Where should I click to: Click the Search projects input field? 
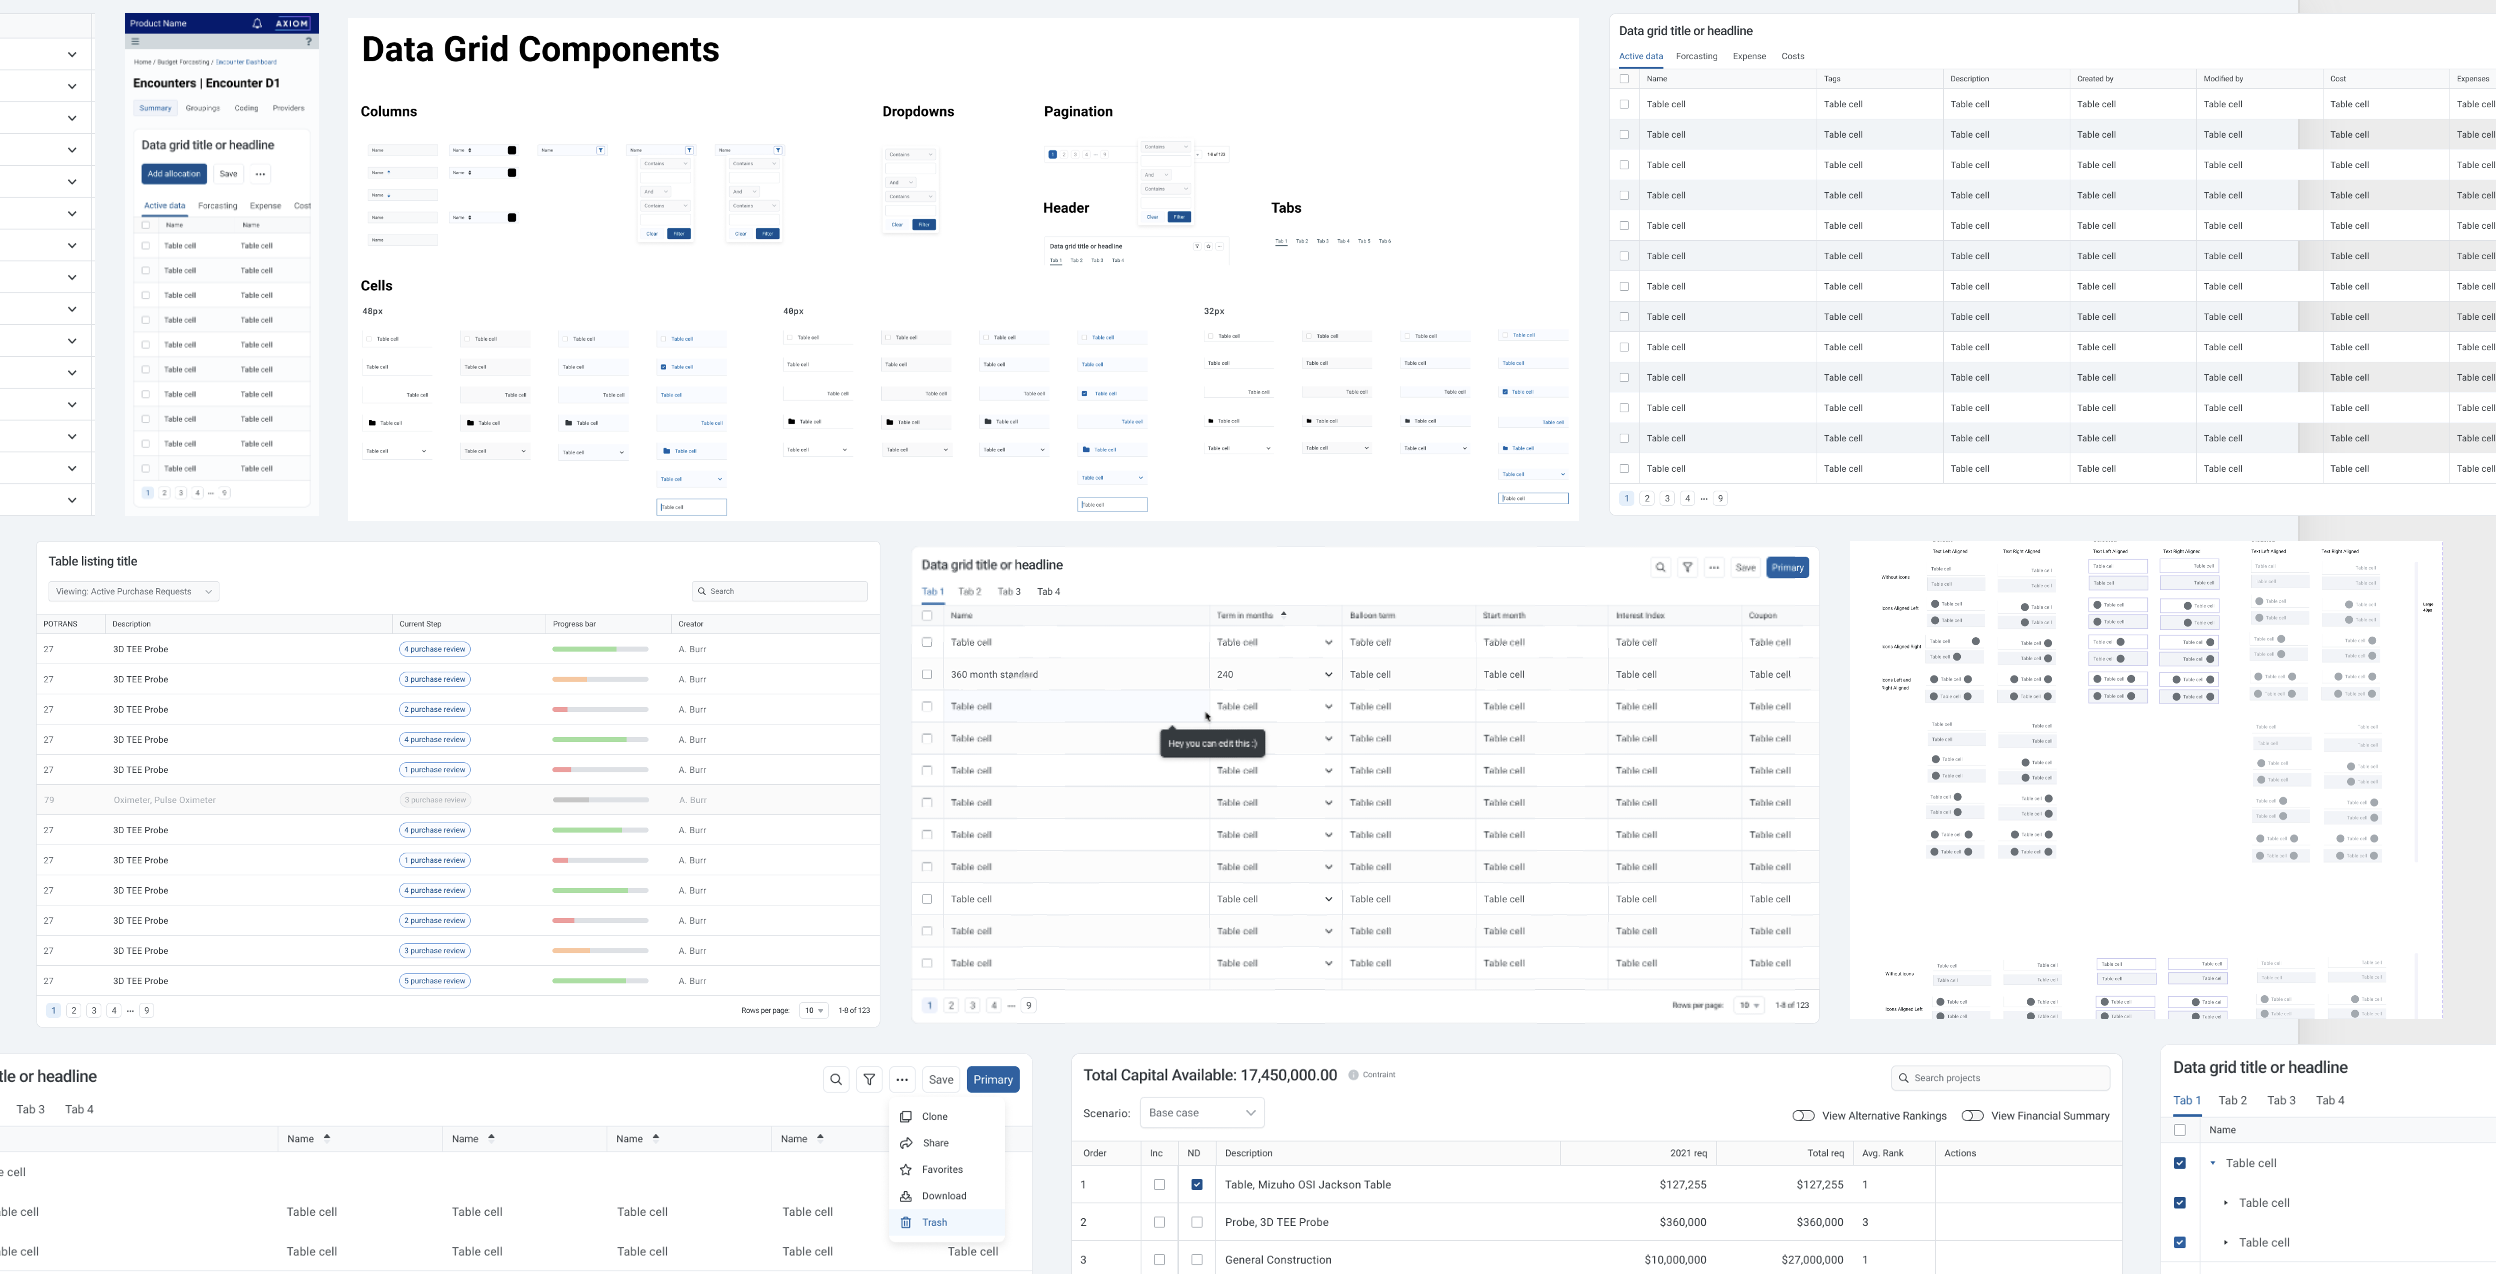point(2000,1078)
